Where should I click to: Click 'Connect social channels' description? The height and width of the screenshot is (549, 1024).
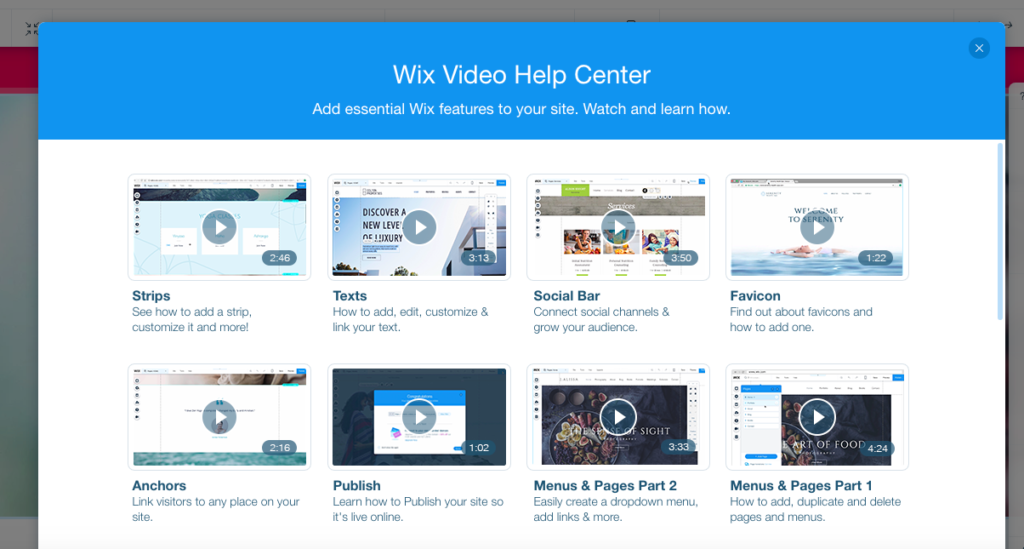click(601, 319)
